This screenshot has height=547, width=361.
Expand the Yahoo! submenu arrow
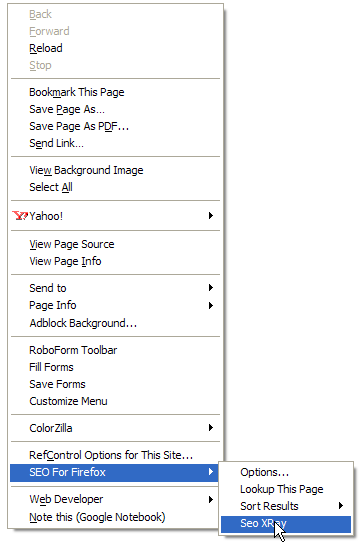(211, 216)
